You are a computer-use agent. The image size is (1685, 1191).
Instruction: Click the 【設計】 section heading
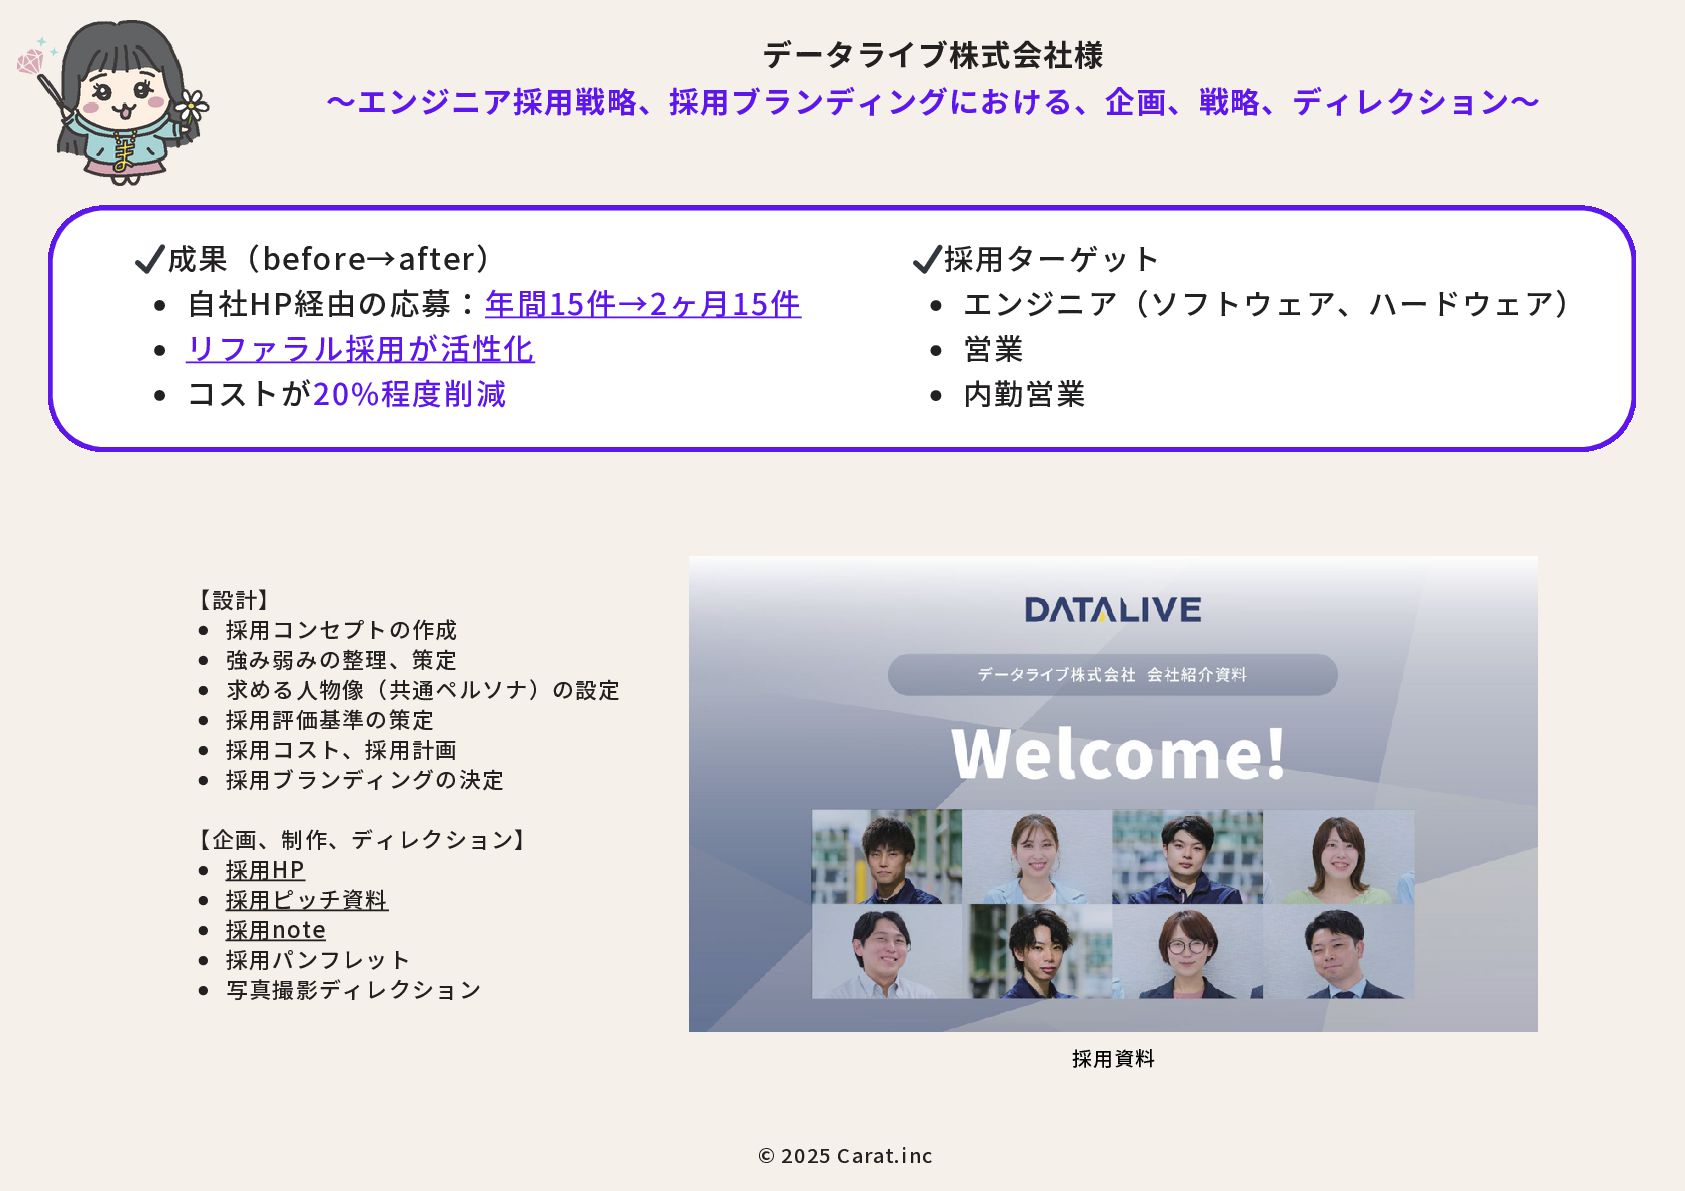[x=234, y=600]
